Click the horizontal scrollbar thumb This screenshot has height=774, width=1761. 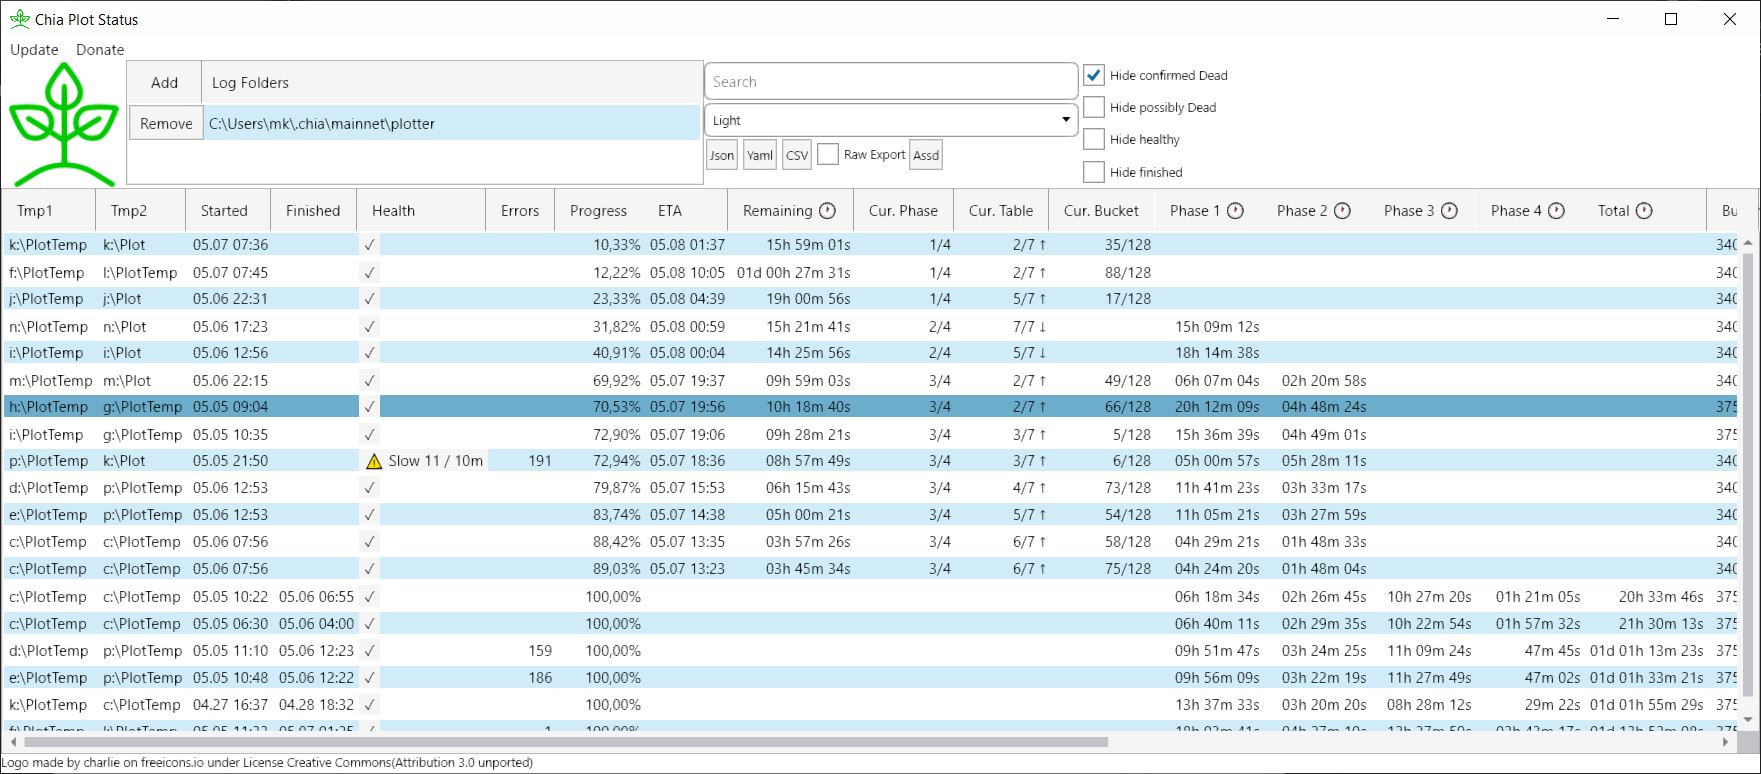pos(566,743)
